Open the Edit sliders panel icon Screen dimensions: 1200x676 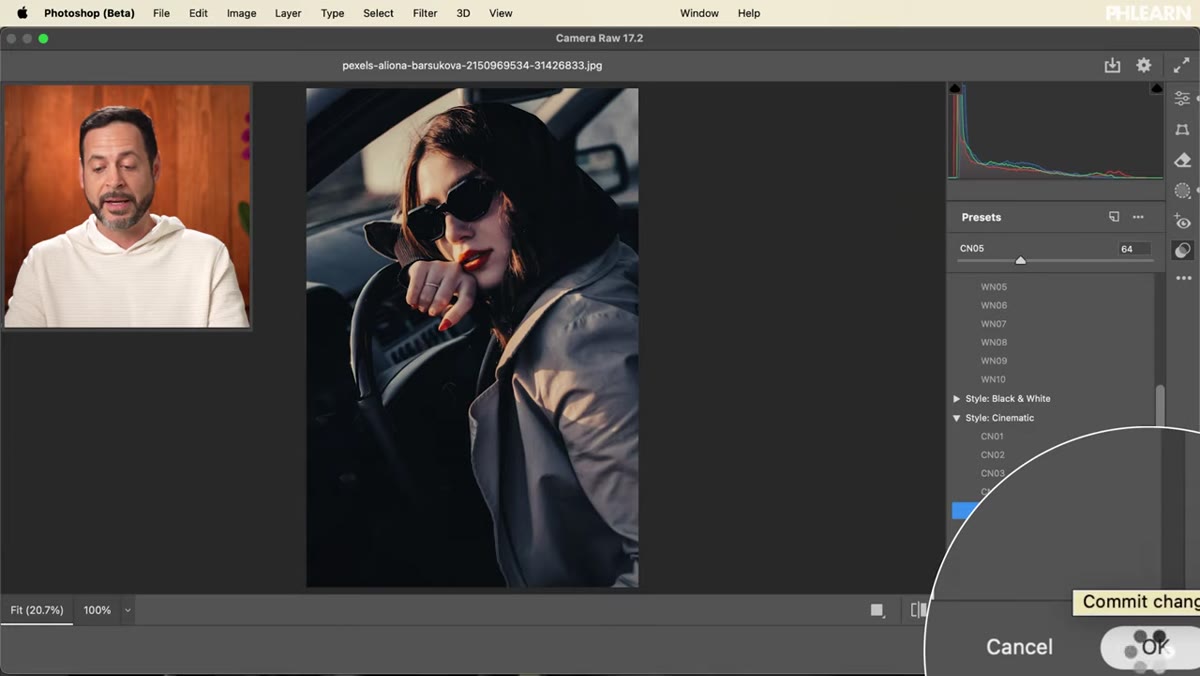click(1183, 98)
